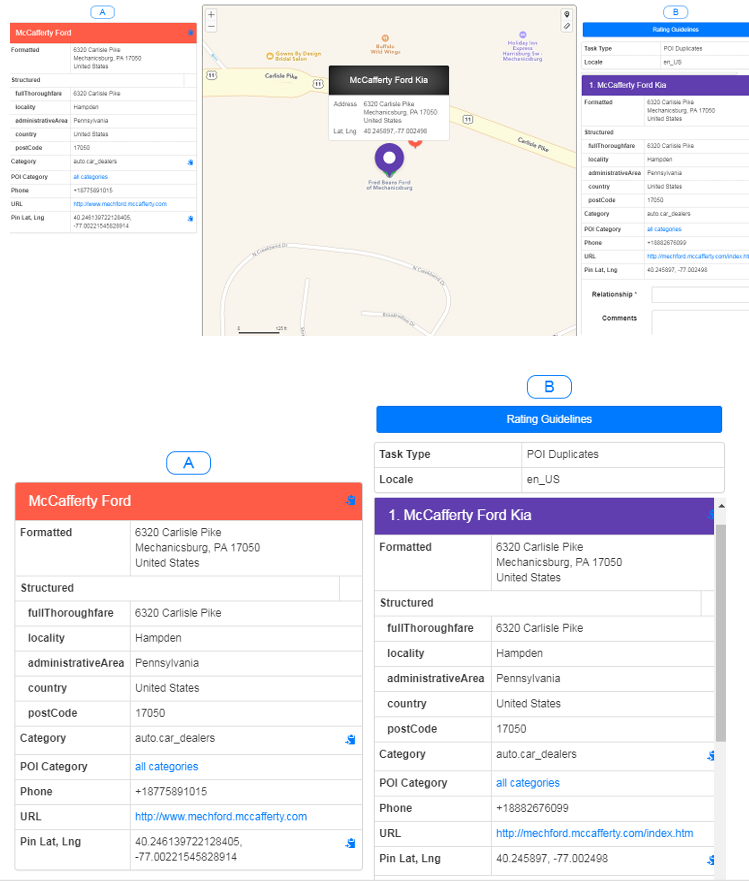
Task: Zoom in with the map plus button
Action: [211, 15]
